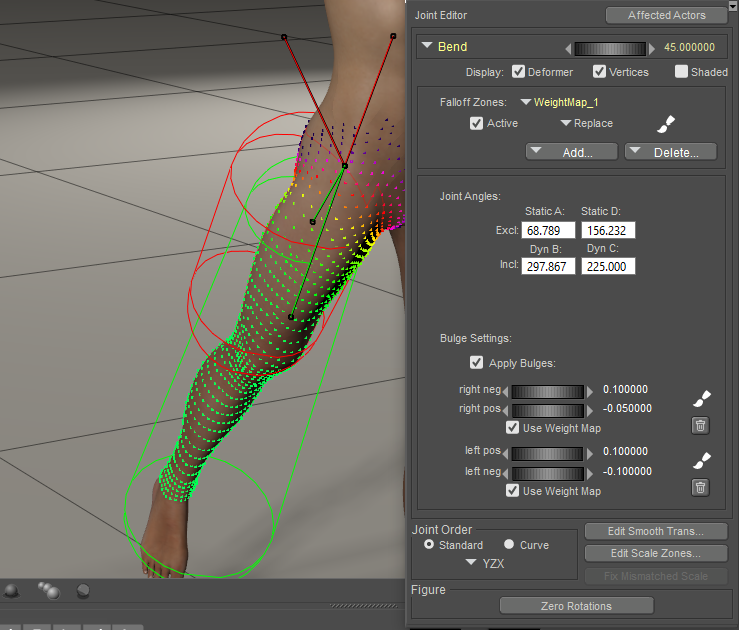The height and width of the screenshot is (630, 739).
Task: Open paint brush for left bulge map
Action: point(702,460)
